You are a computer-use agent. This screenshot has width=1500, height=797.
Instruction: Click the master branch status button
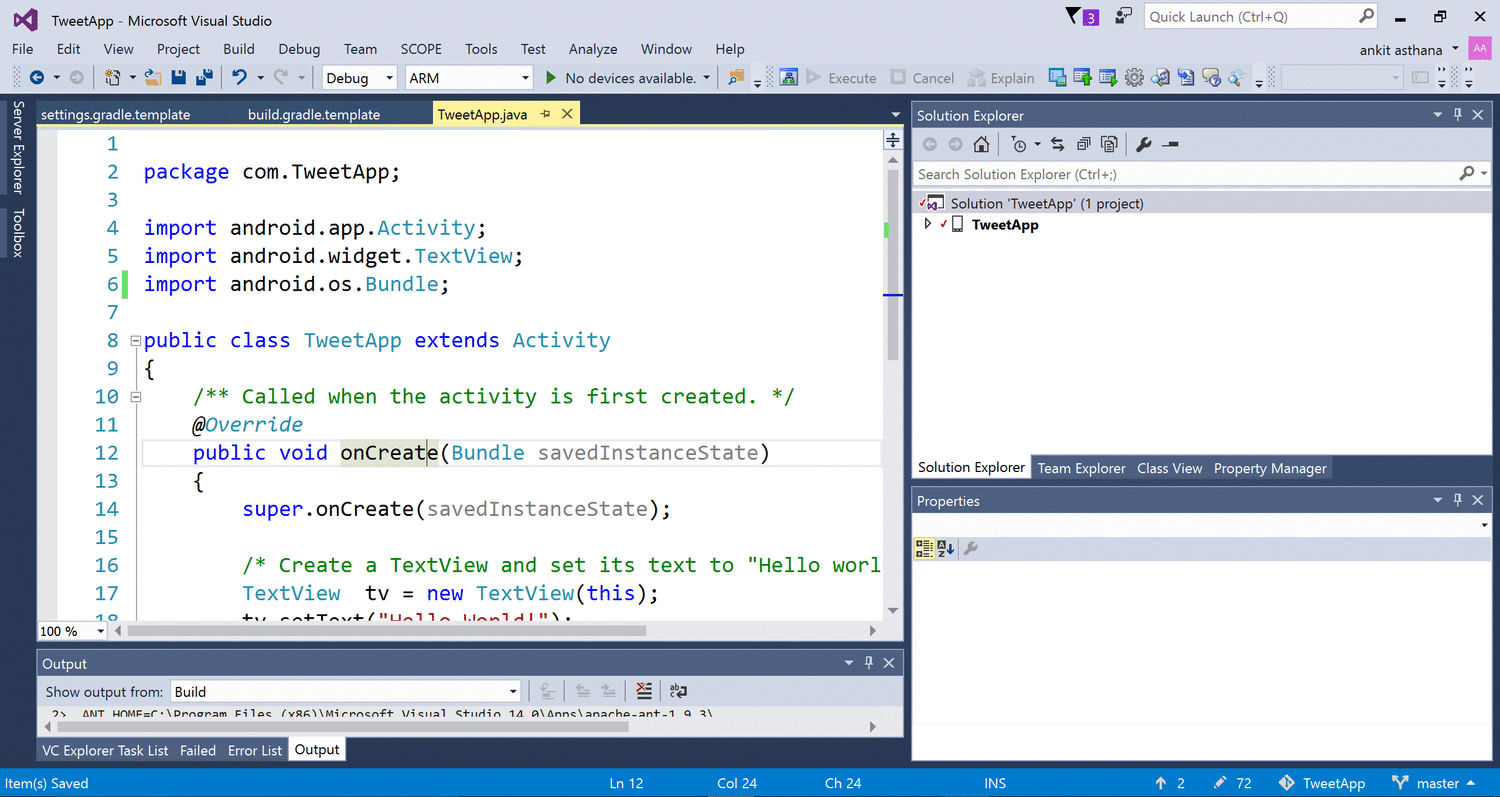click(1438, 783)
